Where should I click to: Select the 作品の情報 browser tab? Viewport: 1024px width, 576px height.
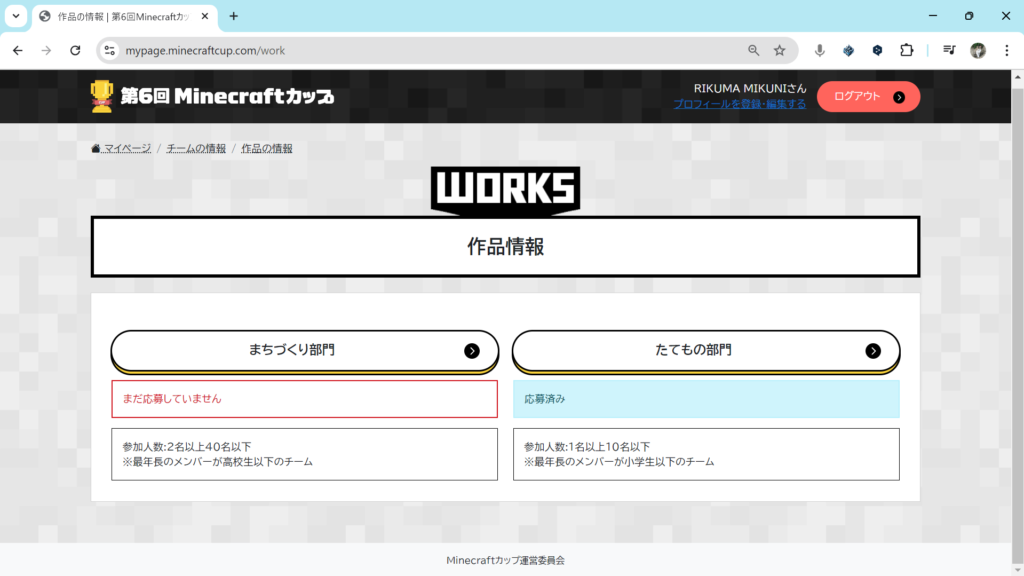tap(120, 16)
